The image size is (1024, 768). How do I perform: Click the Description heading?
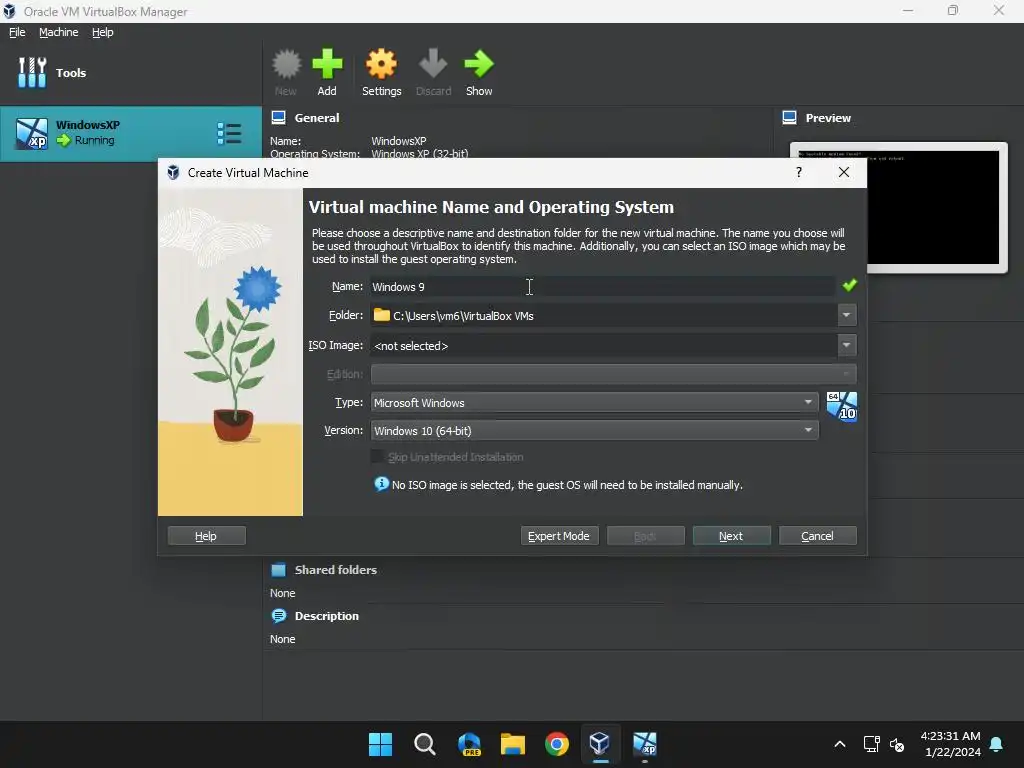point(327,616)
